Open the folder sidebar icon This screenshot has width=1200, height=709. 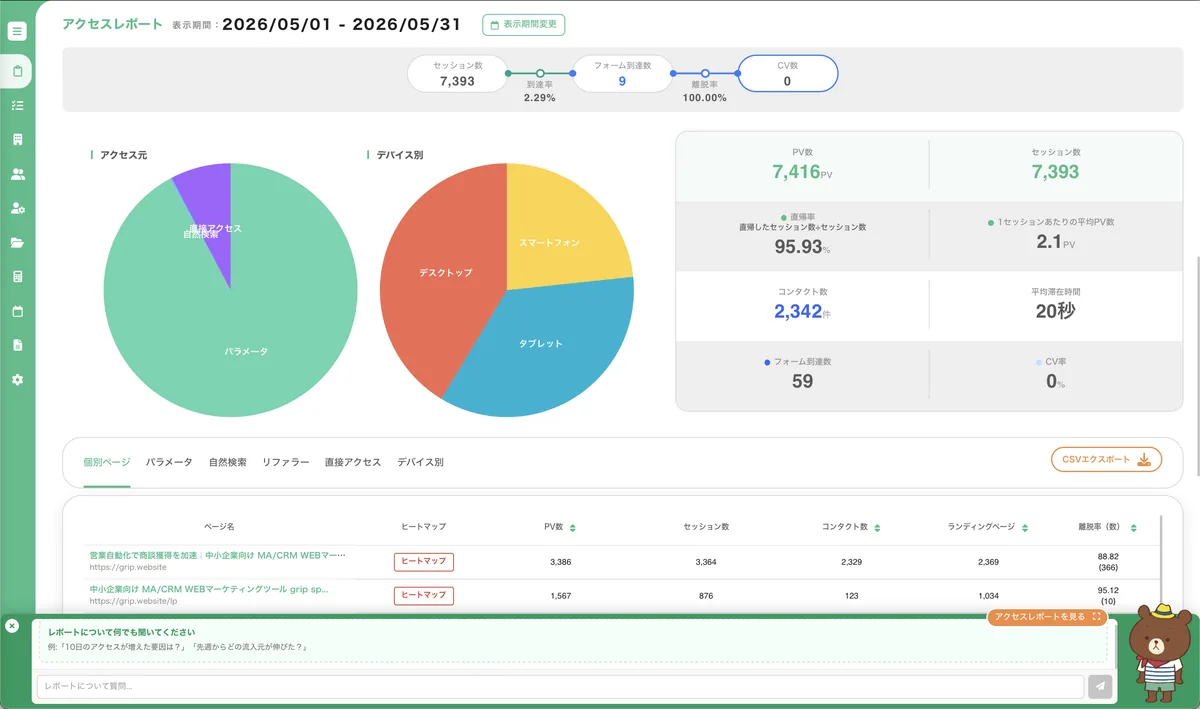click(x=17, y=243)
